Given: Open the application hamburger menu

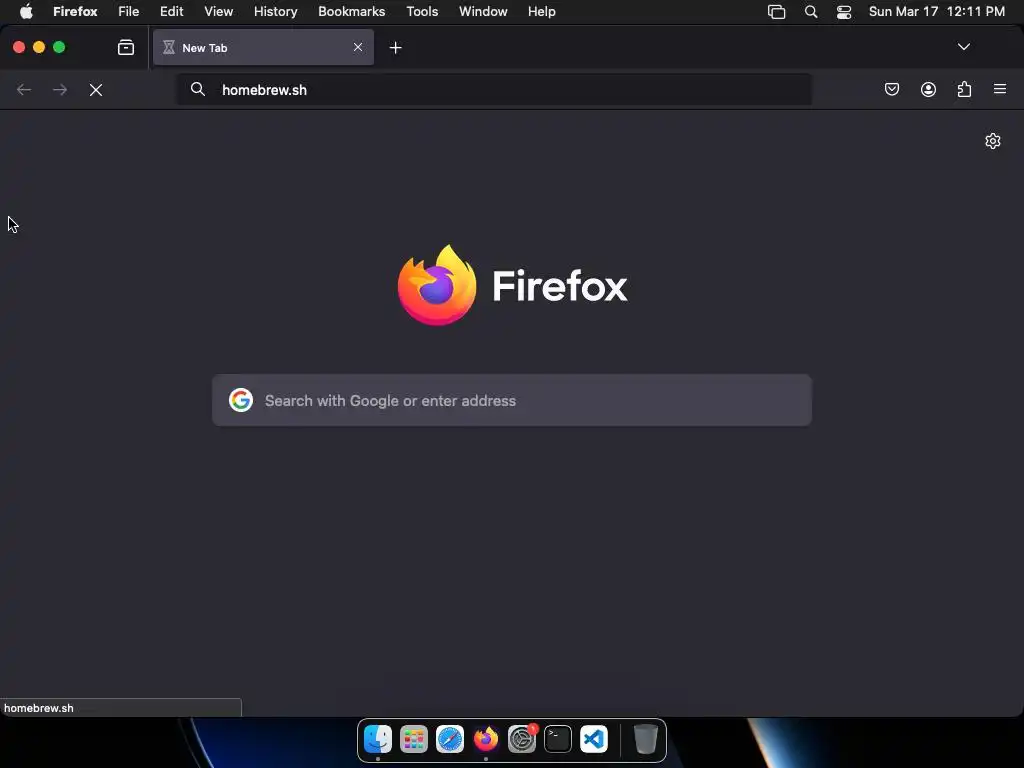Looking at the screenshot, I should [1000, 89].
